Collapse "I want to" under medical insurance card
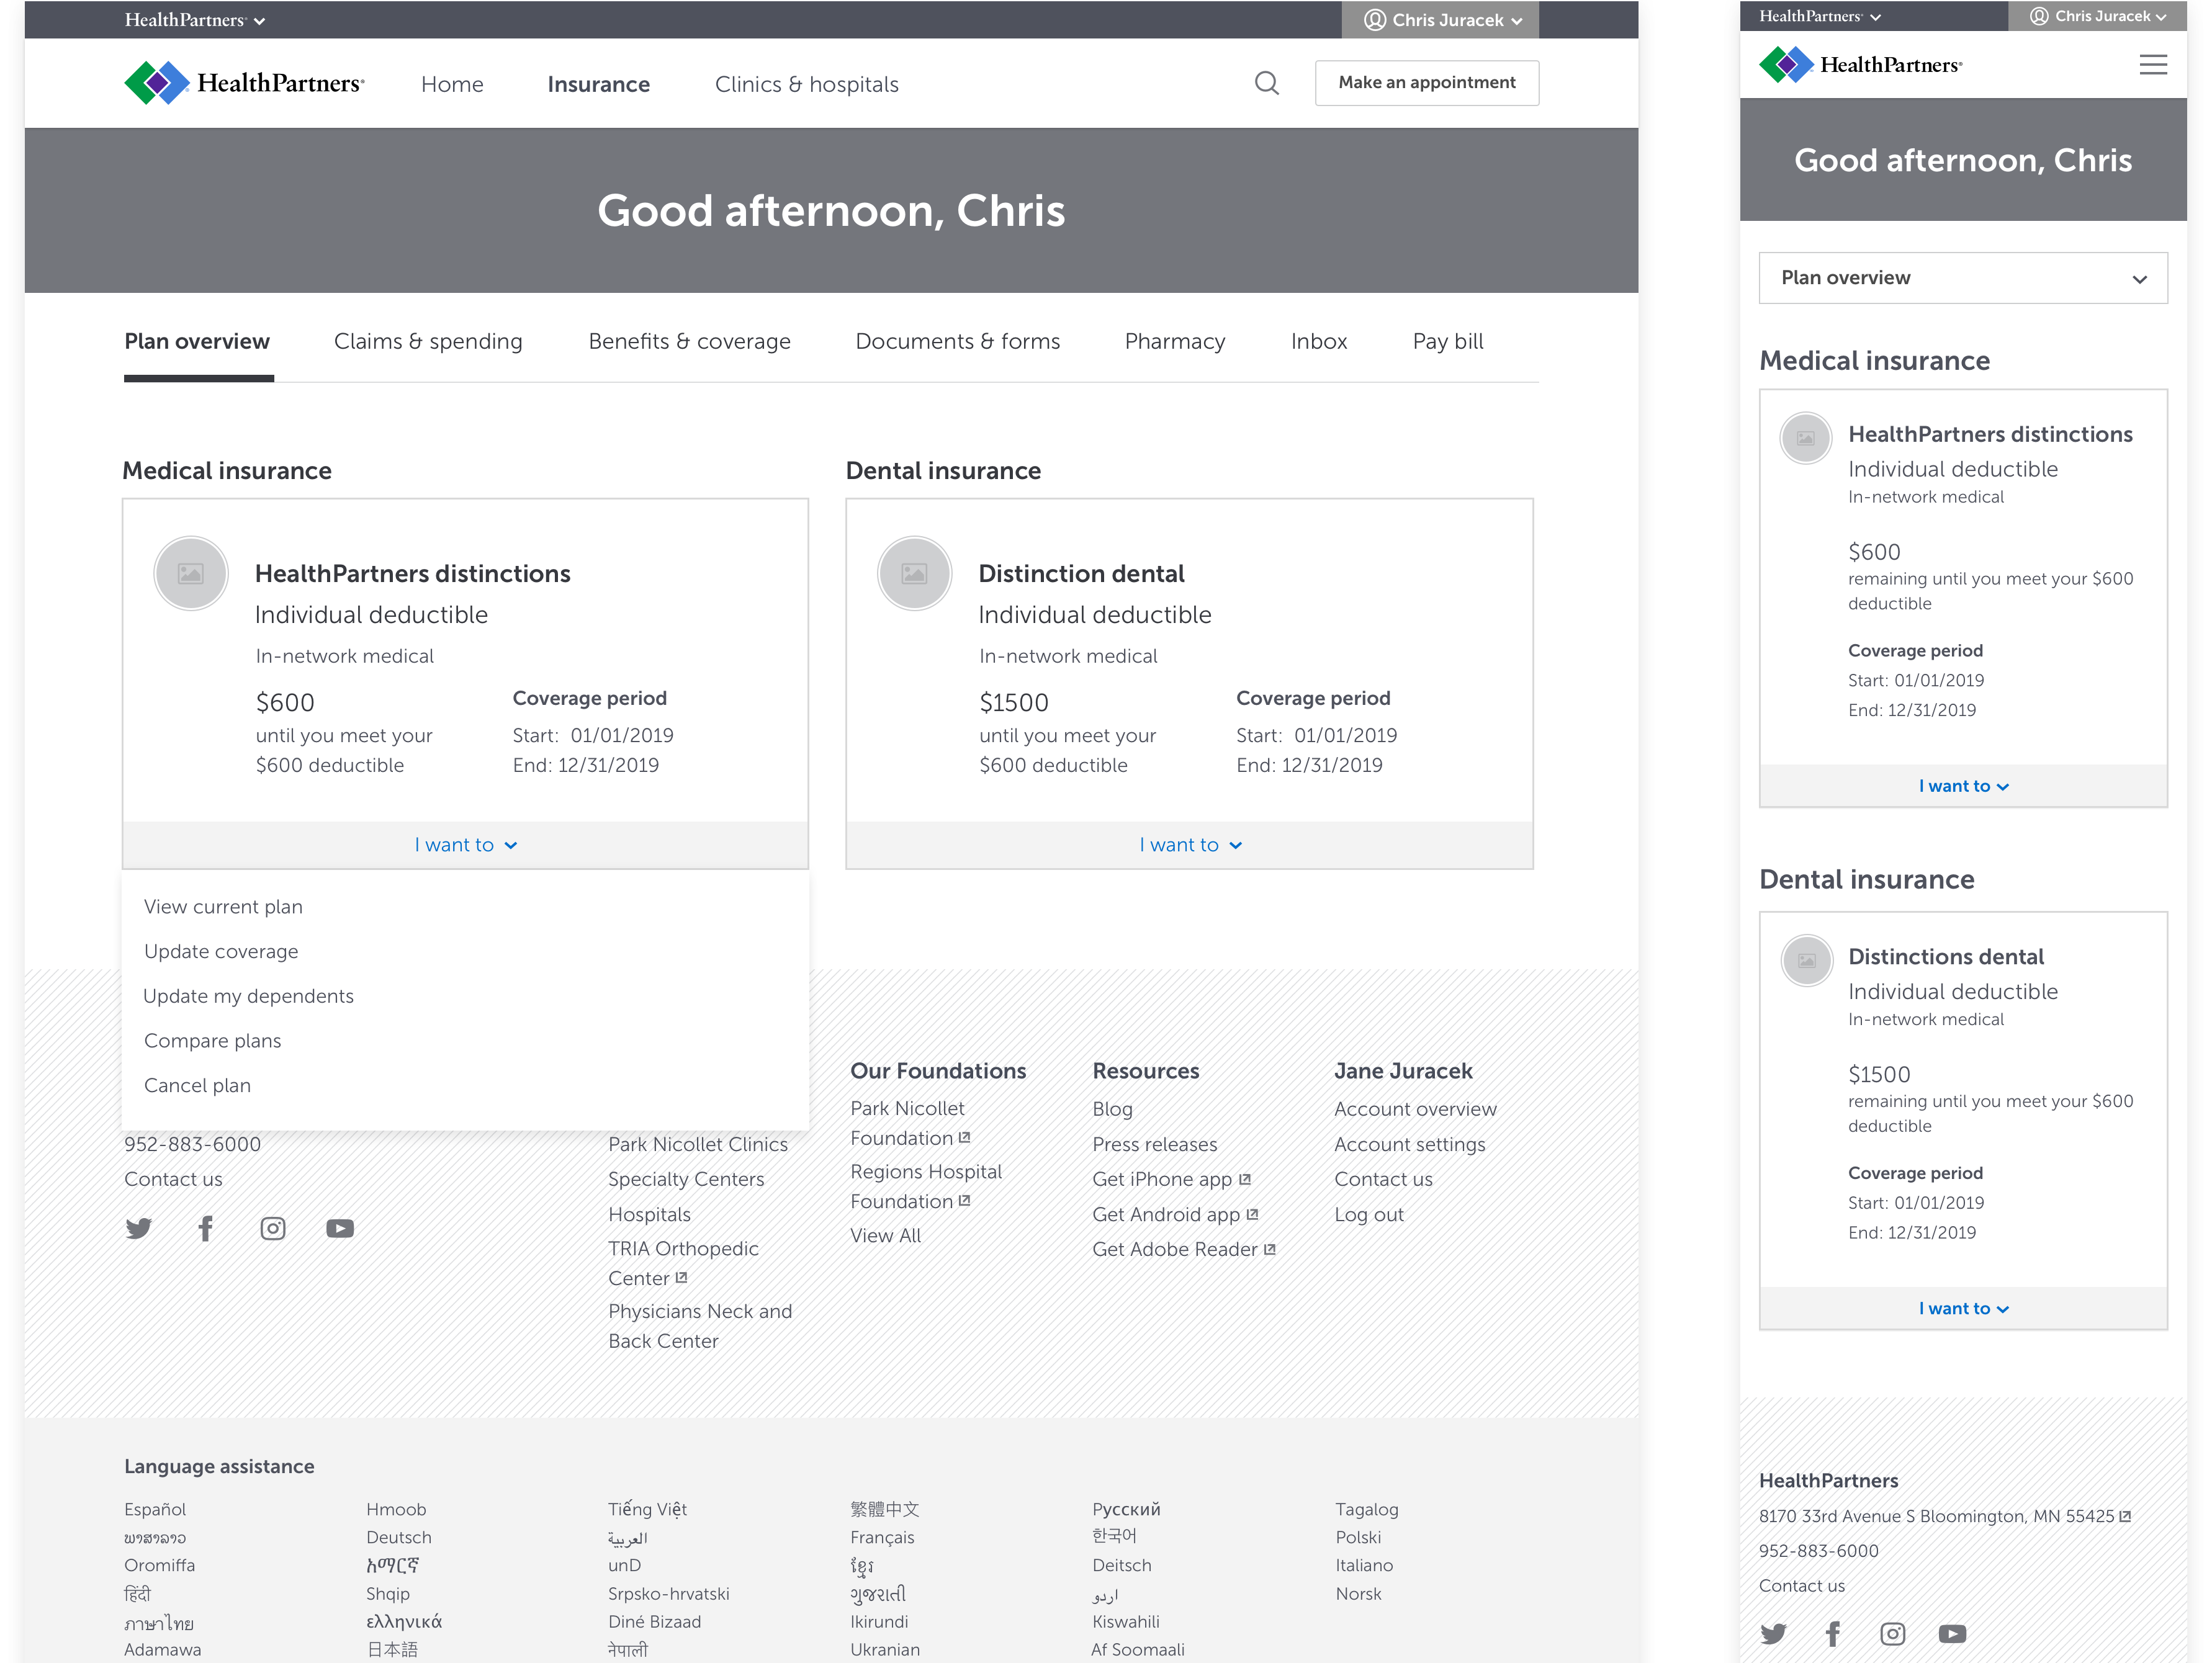The image size is (2212, 1663). click(465, 845)
